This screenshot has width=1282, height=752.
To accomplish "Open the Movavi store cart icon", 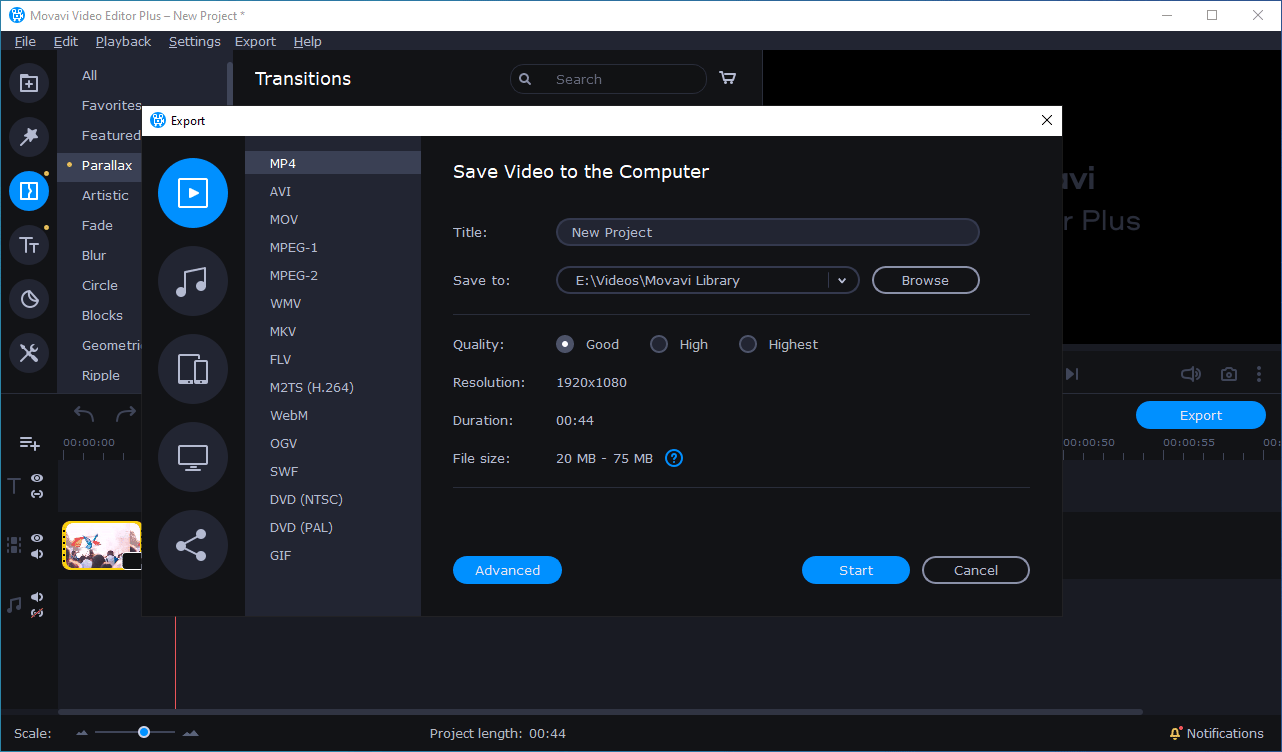I will [728, 79].
